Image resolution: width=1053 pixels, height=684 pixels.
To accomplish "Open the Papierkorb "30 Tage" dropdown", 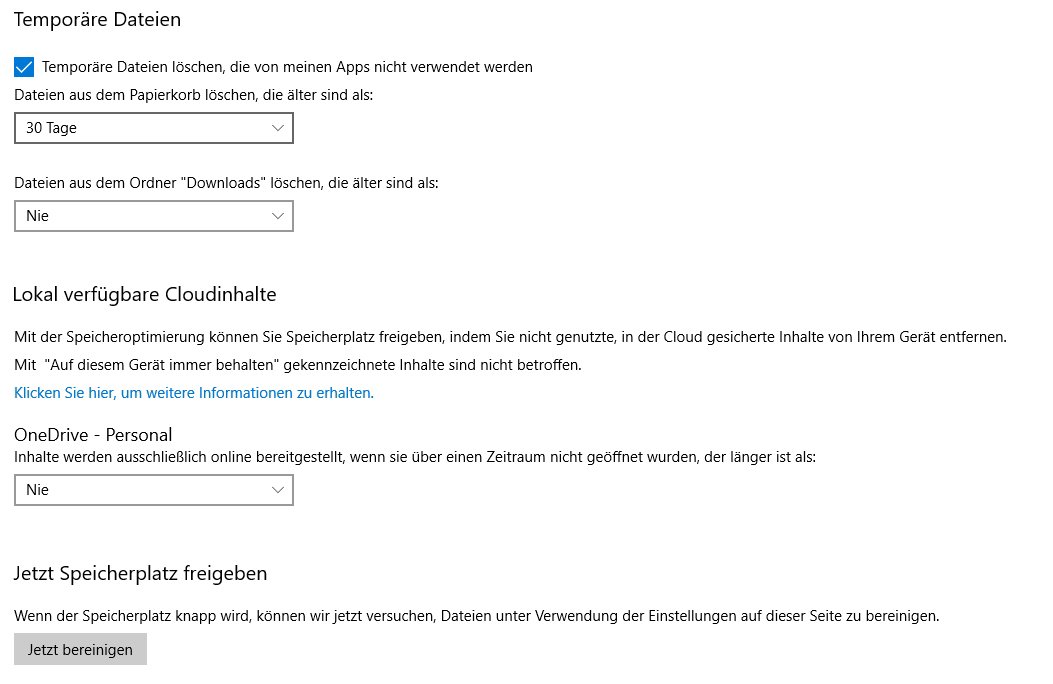I will pyautogui.click(x=153, y=128).
